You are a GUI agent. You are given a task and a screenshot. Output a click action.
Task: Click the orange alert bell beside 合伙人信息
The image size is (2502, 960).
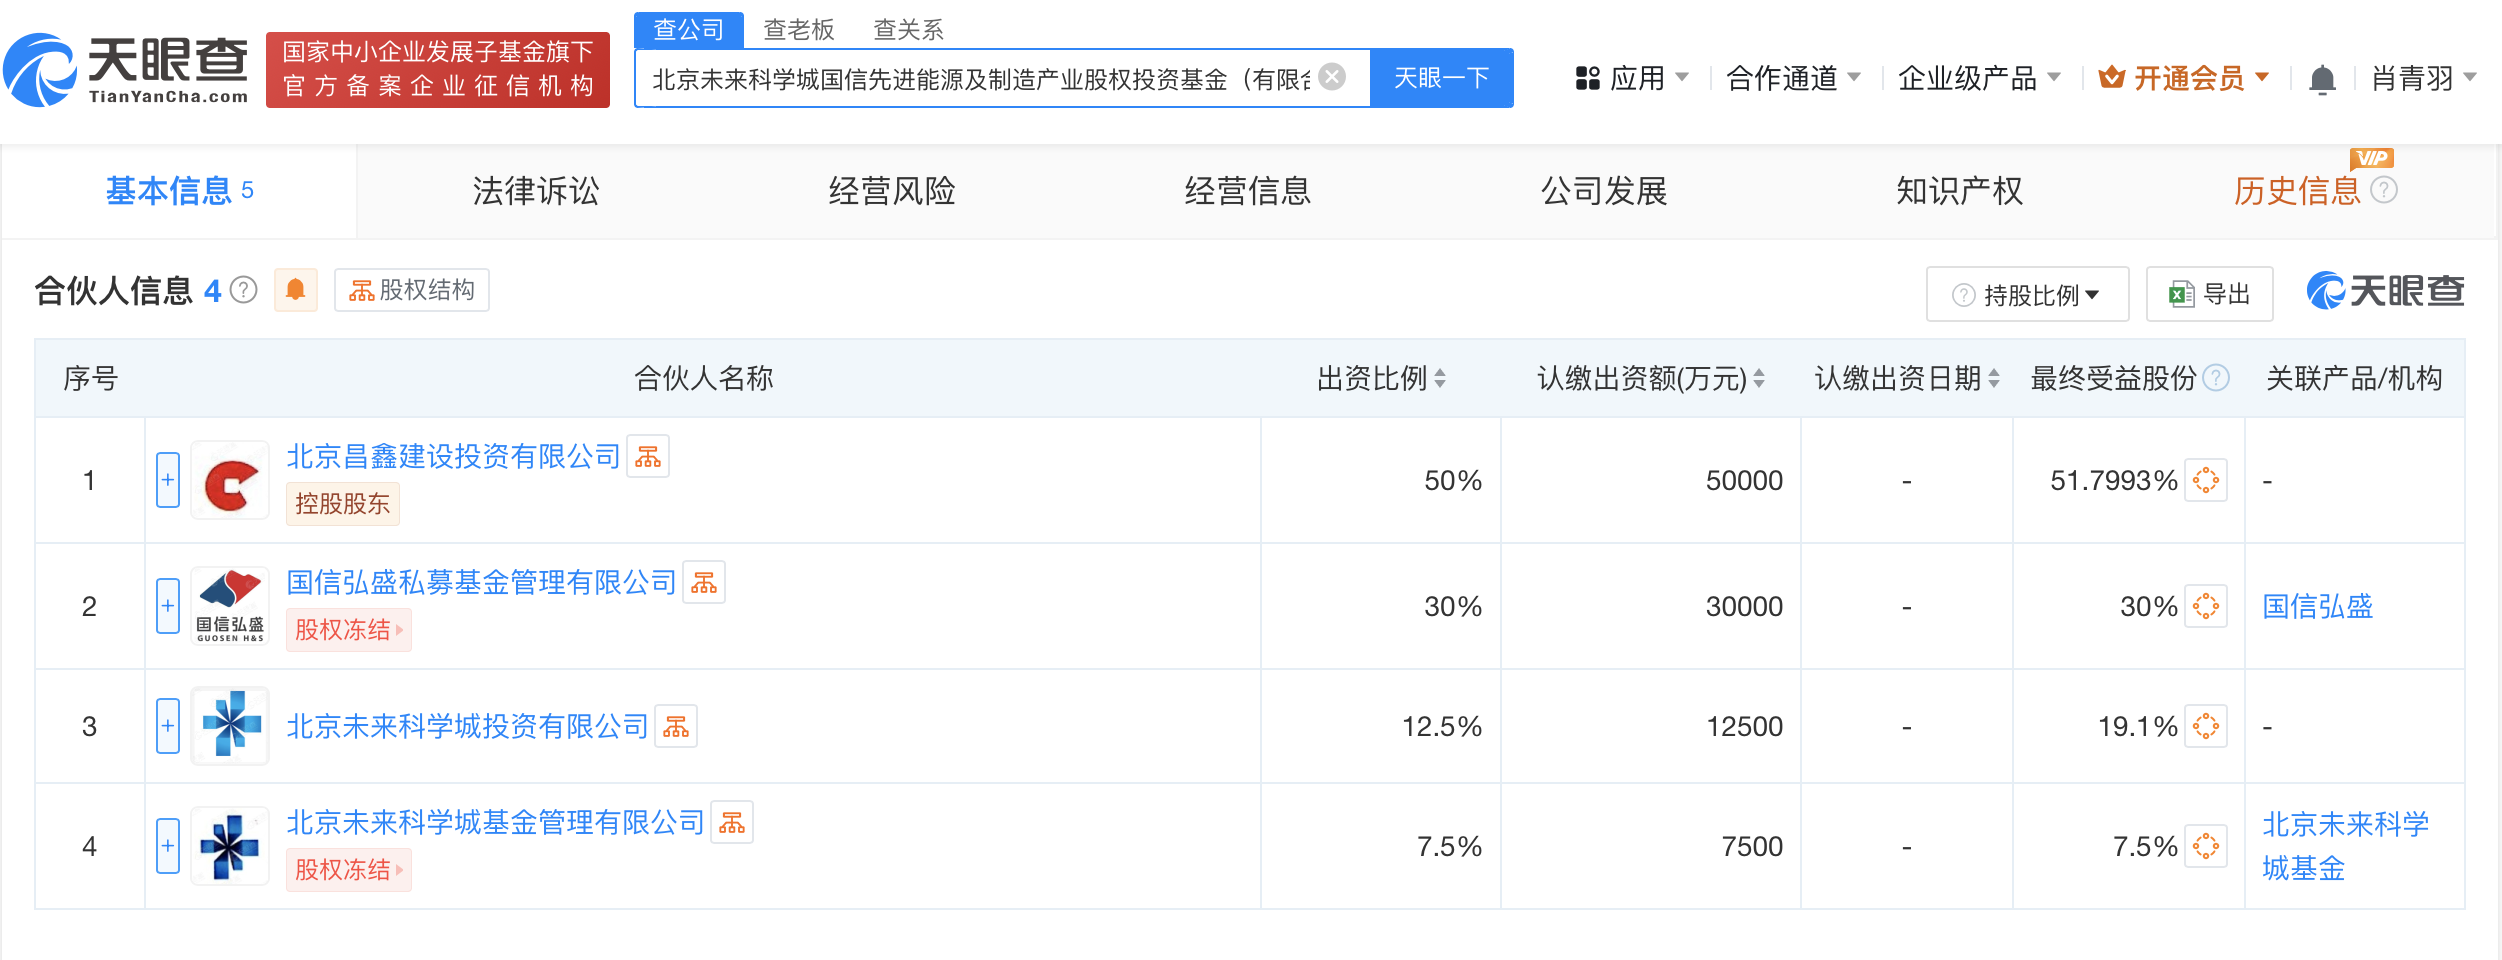[x=296, y=290]
